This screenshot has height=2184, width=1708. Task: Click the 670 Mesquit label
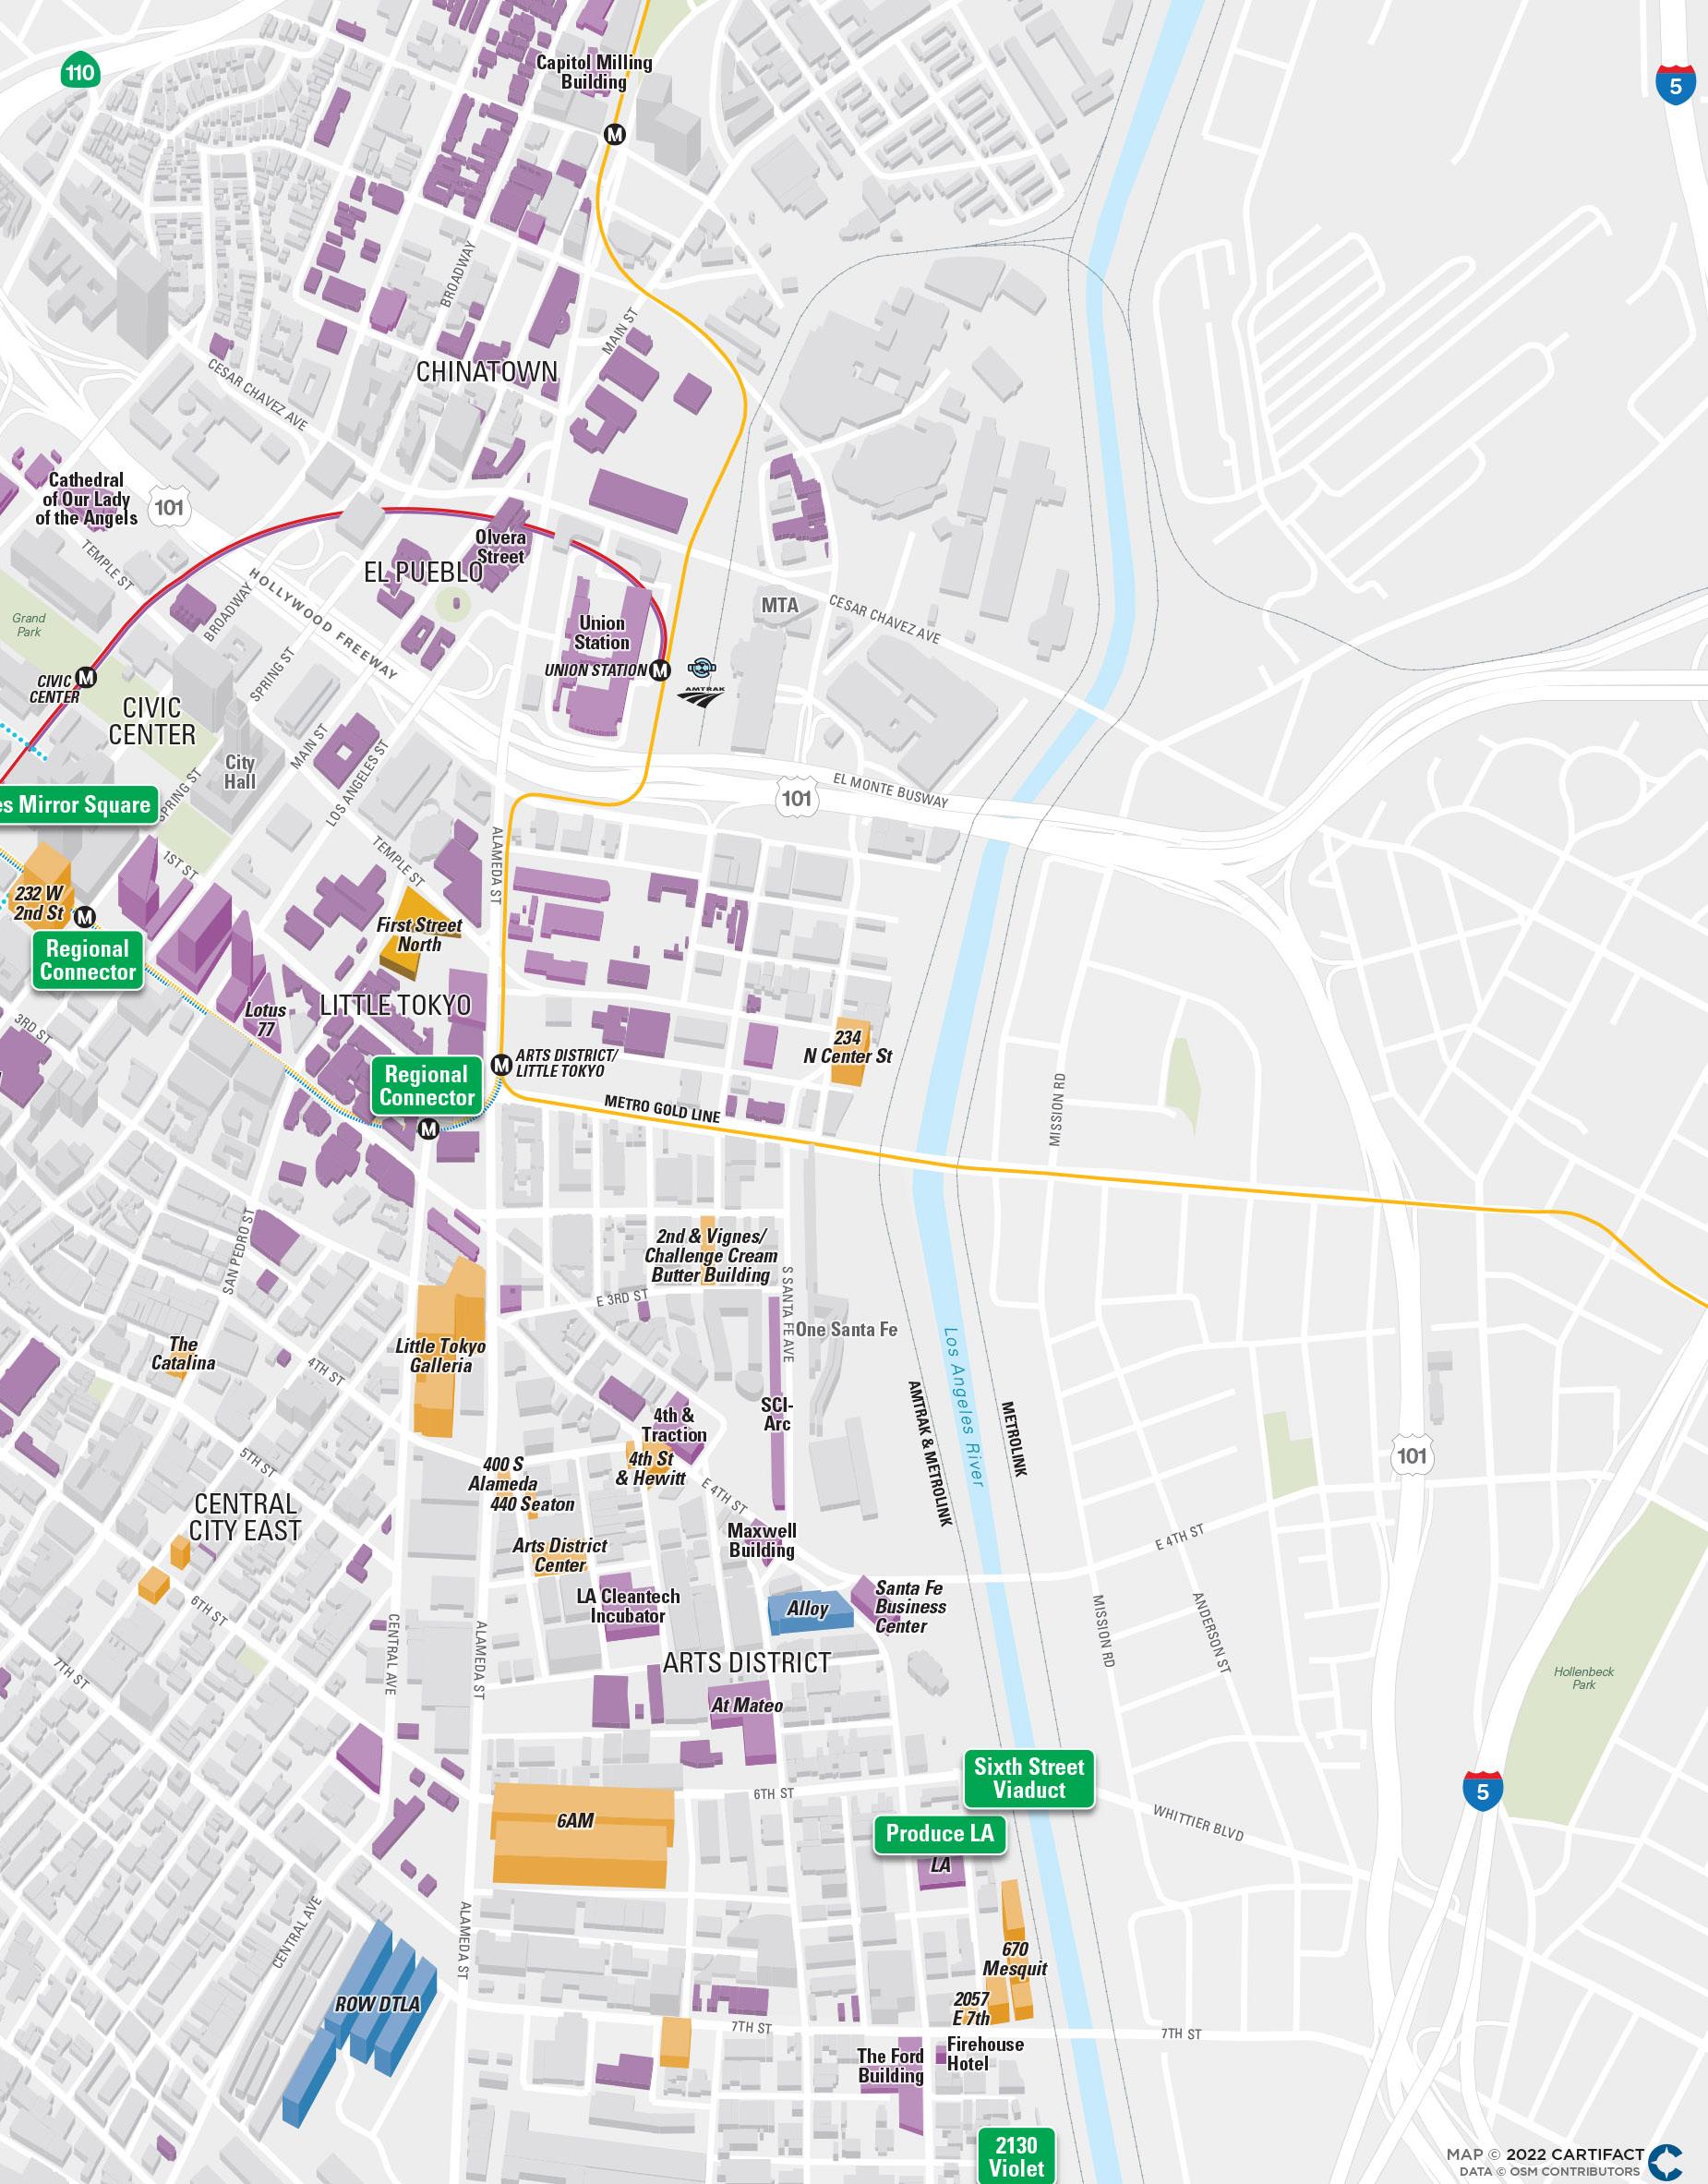(x=1015, y=1959)
